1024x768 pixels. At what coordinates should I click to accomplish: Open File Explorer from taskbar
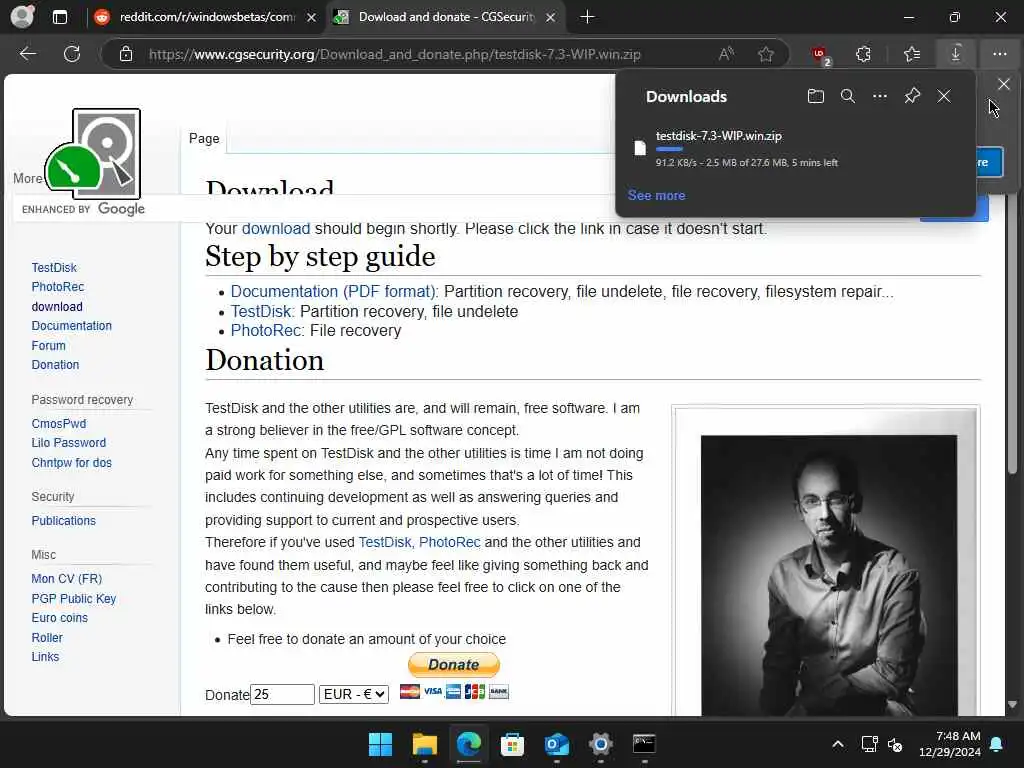pos(424,744)
